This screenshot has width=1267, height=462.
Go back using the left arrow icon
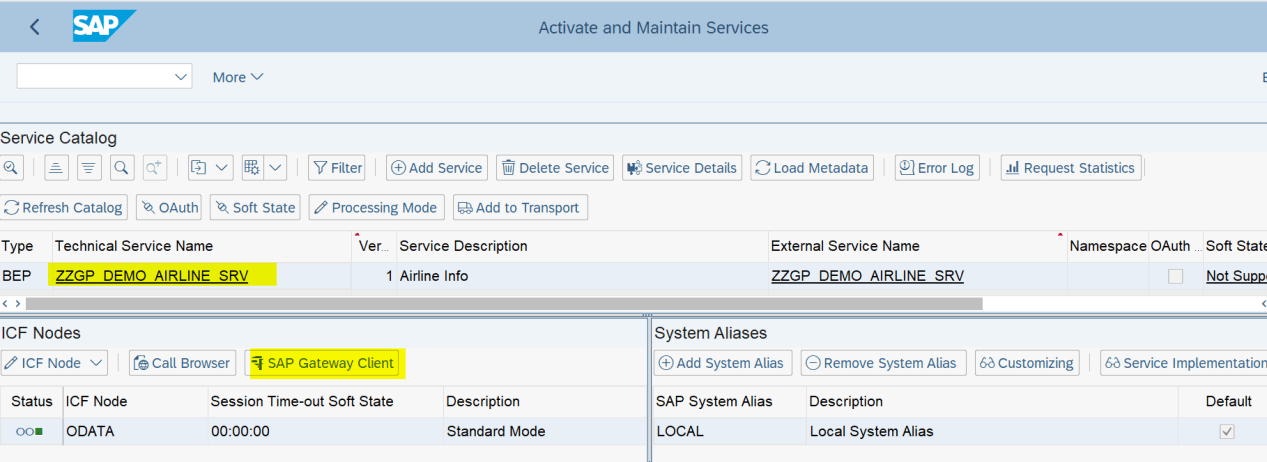[x=35, y=27]
